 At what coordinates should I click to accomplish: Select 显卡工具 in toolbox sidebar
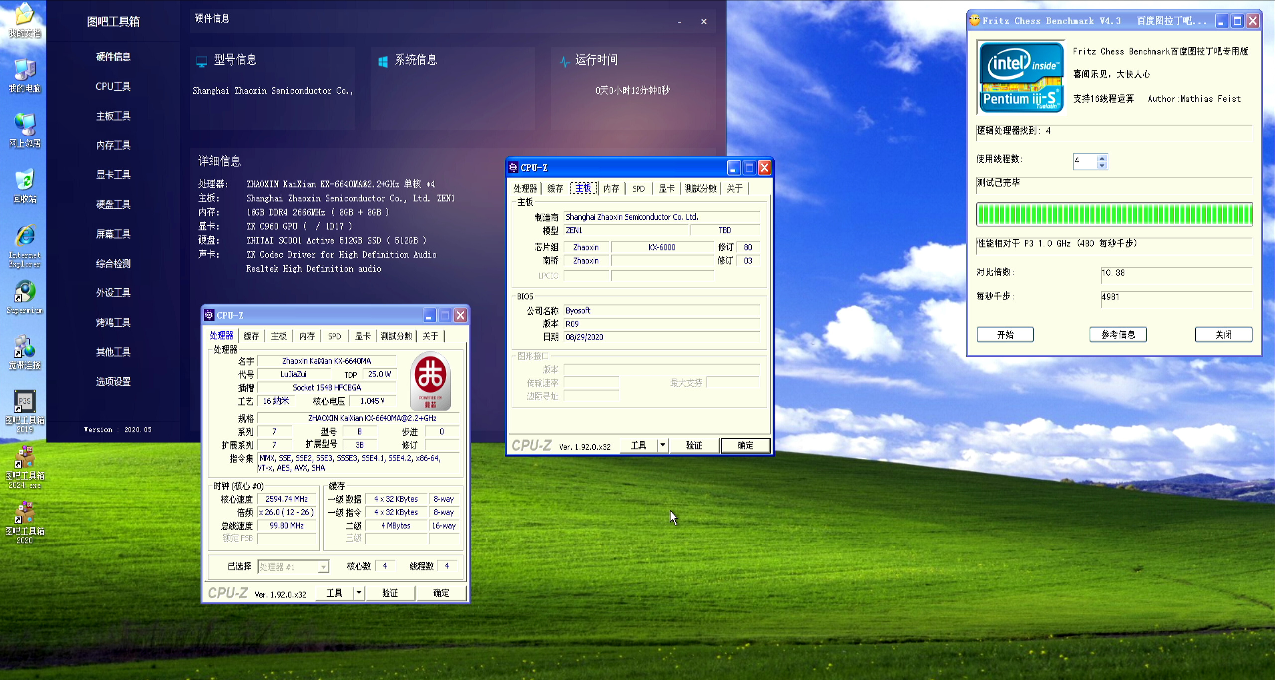coord(113,175)
